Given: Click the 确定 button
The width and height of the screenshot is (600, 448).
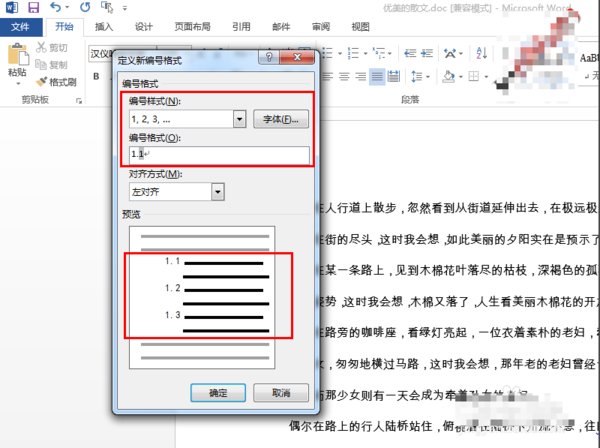Looking at the screenshot, I should click(218, 393).
